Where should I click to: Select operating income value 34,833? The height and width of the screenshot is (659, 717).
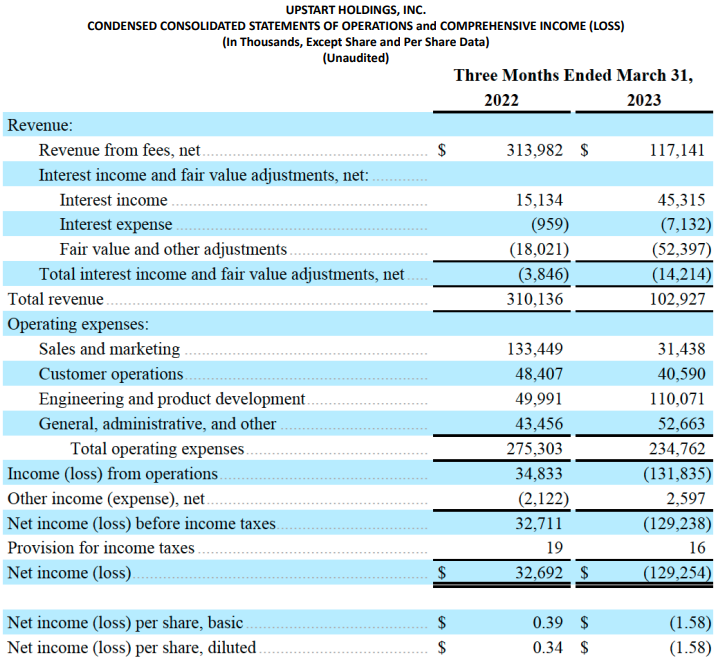pyautogui.click(x=539, y=473)
